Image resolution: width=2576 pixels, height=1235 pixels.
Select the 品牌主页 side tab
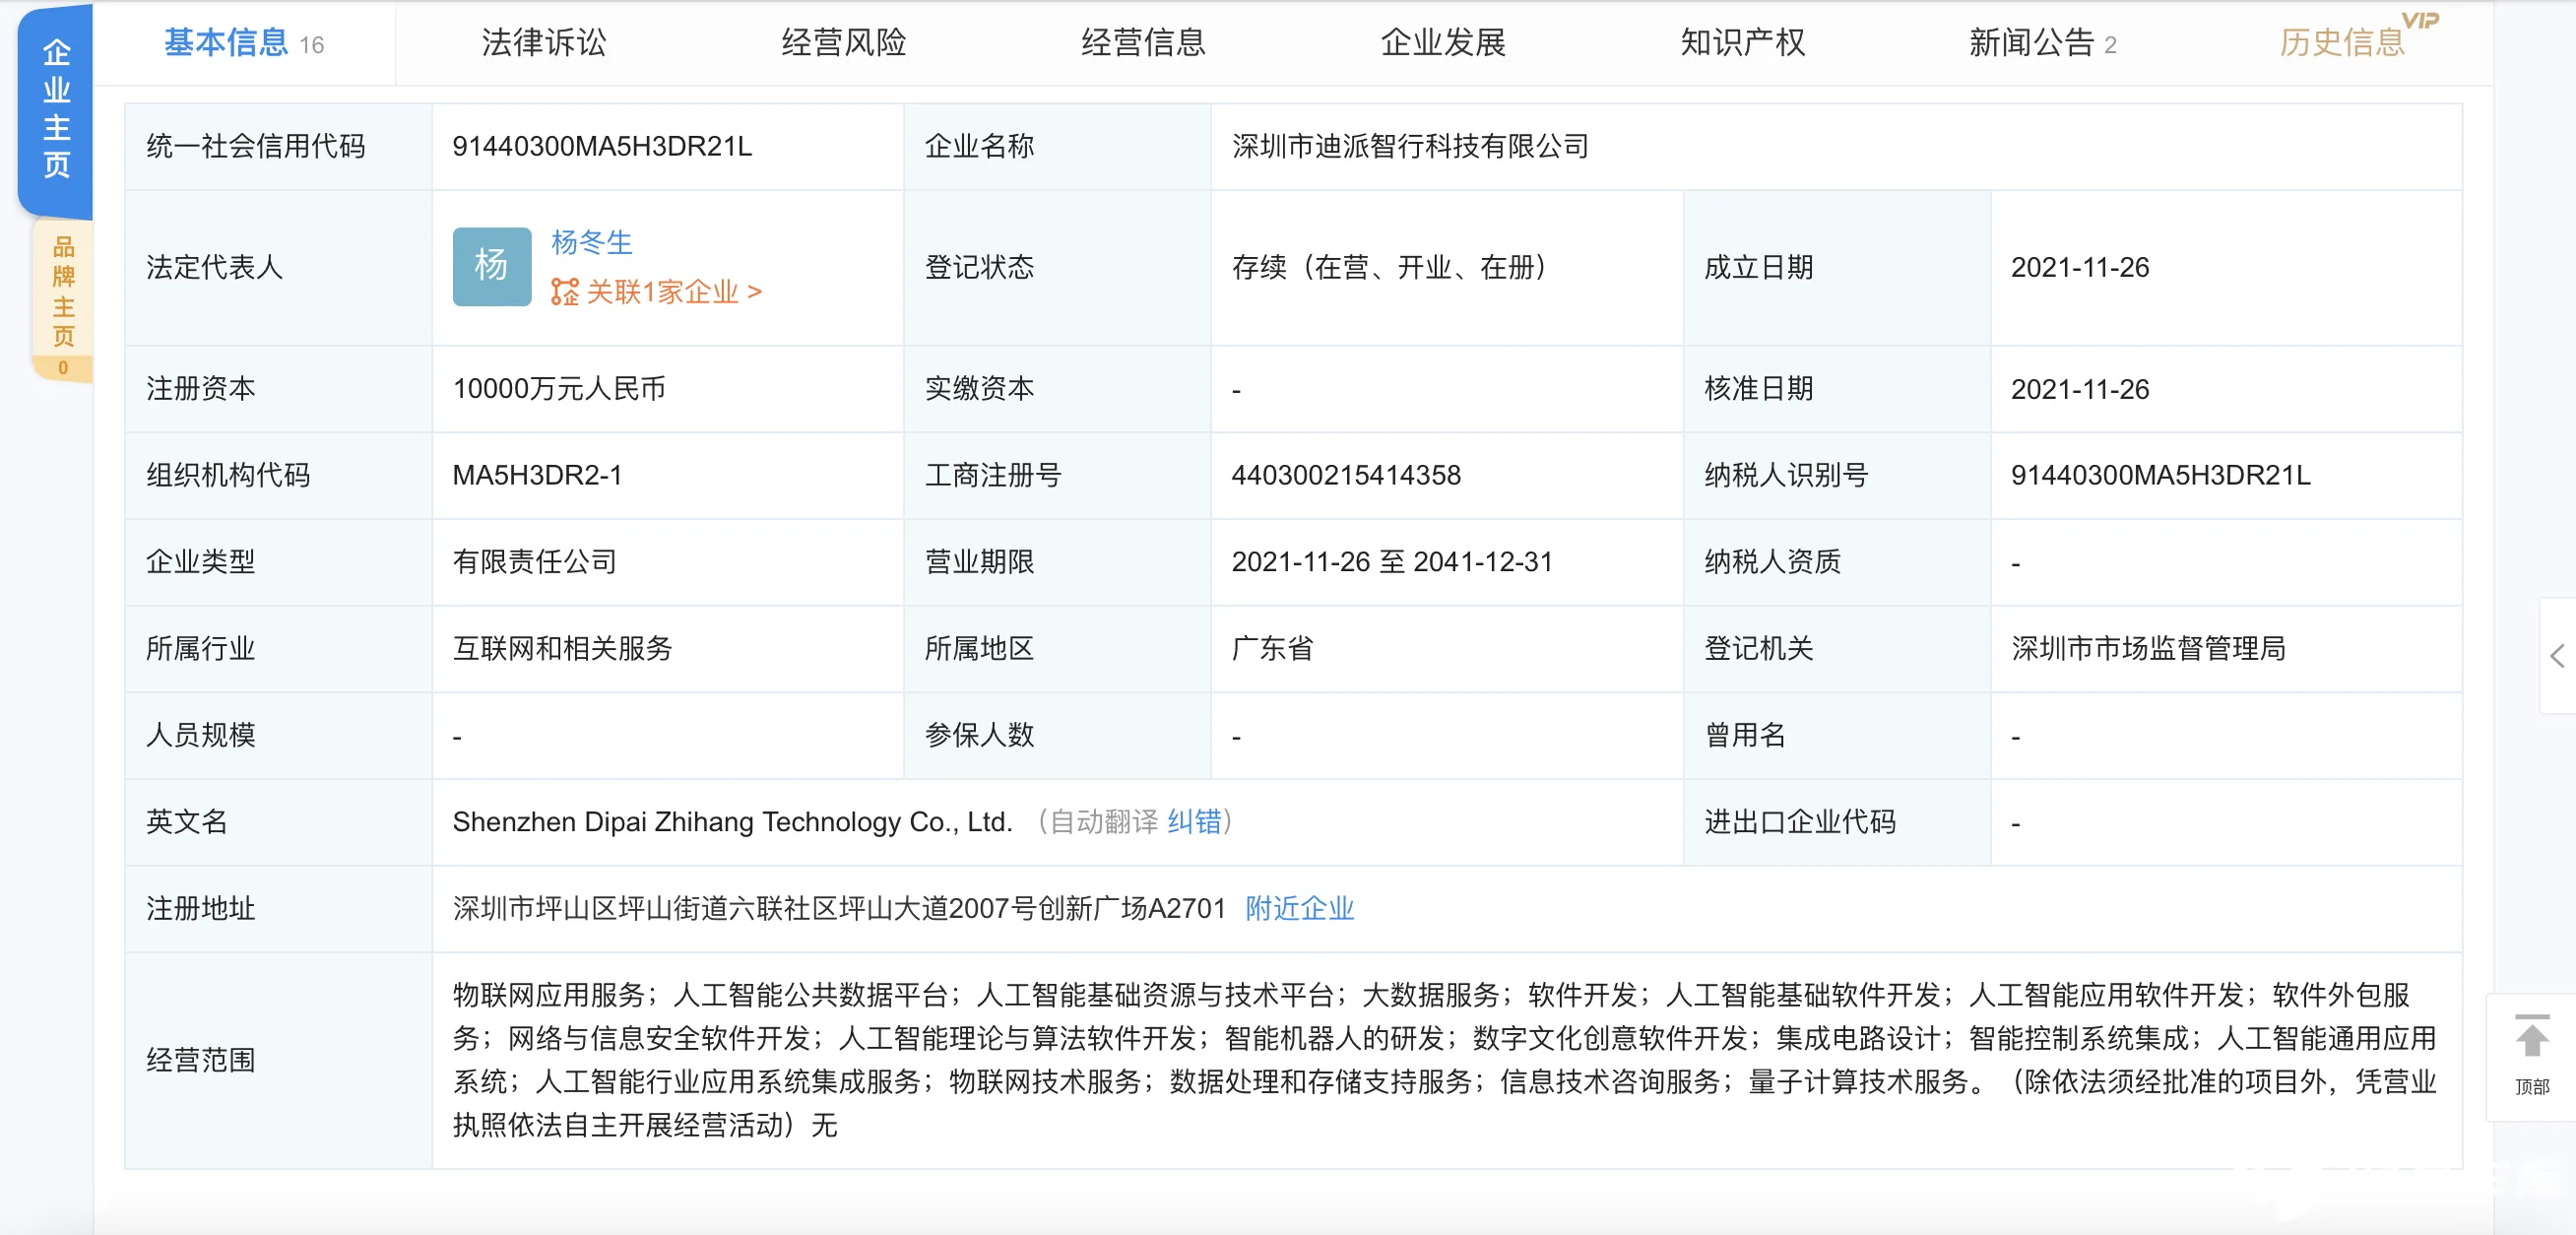coord(63,300)
